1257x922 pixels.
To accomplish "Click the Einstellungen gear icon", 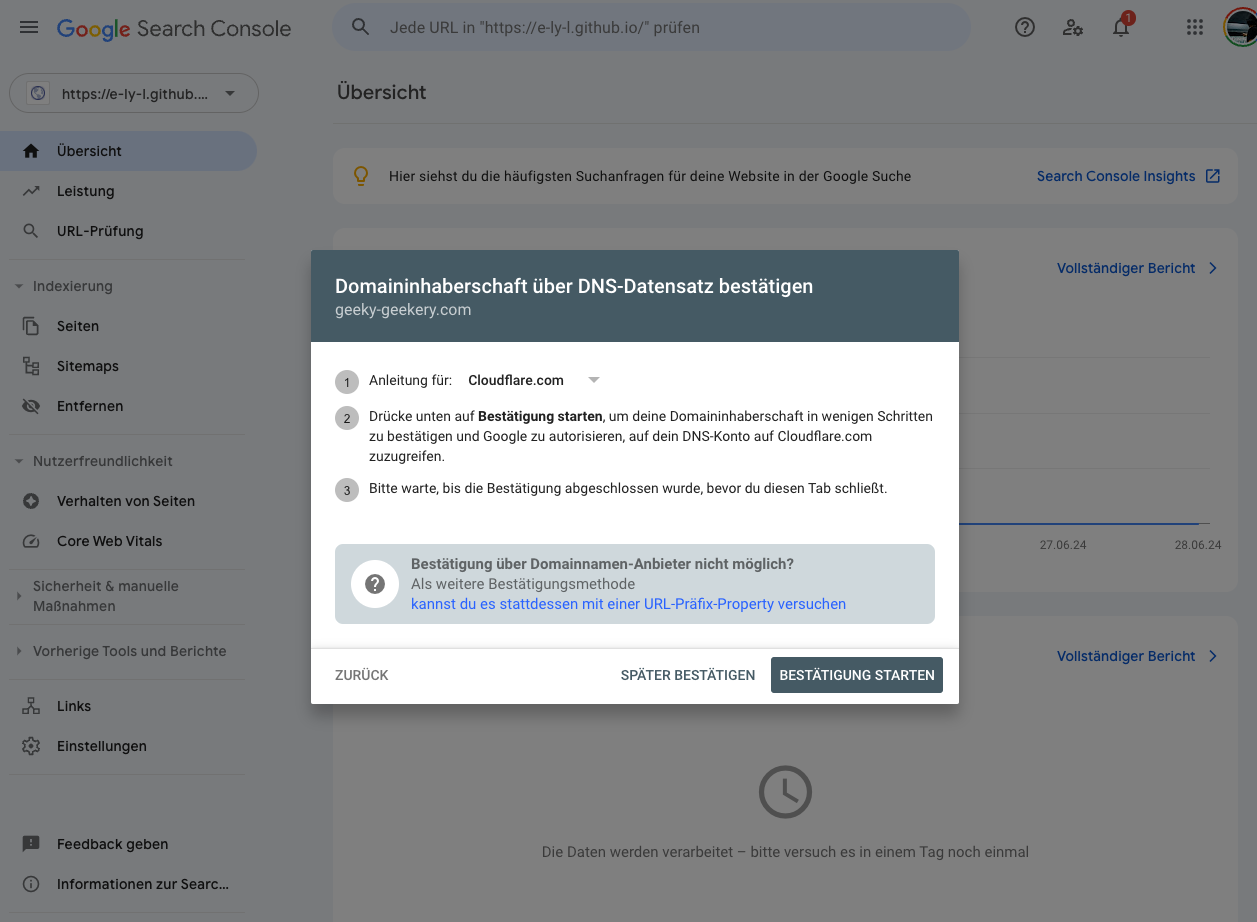I will pos(31,746).
